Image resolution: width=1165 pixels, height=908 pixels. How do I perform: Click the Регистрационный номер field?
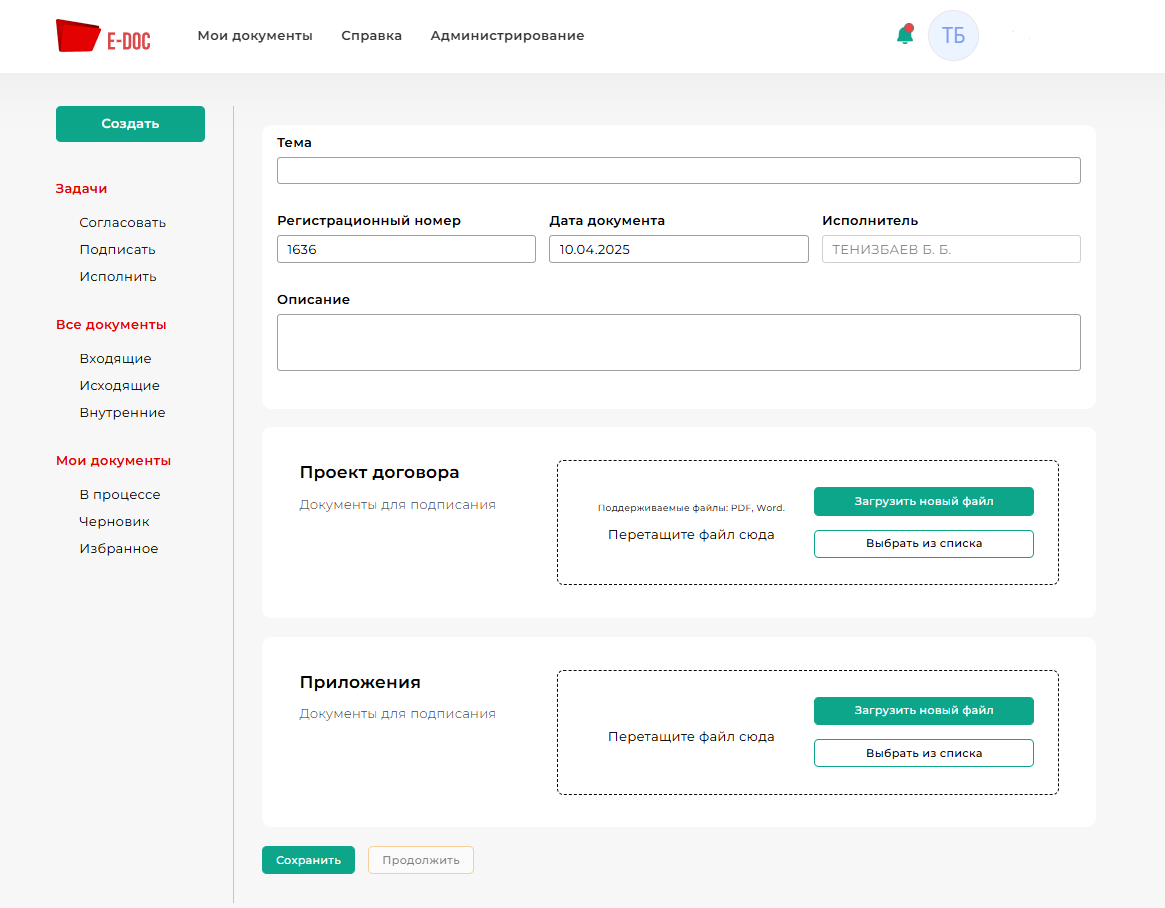406,250
